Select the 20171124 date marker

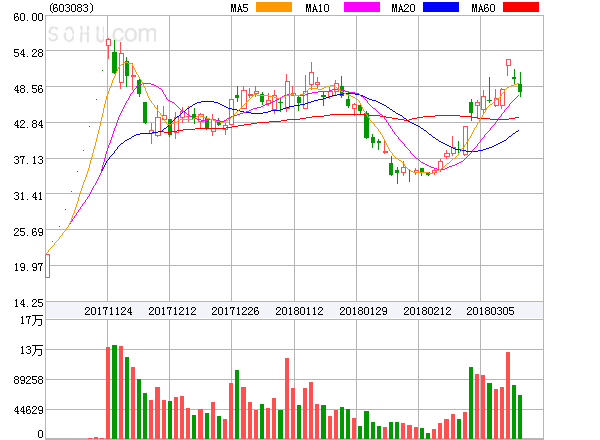click(108, 311)
